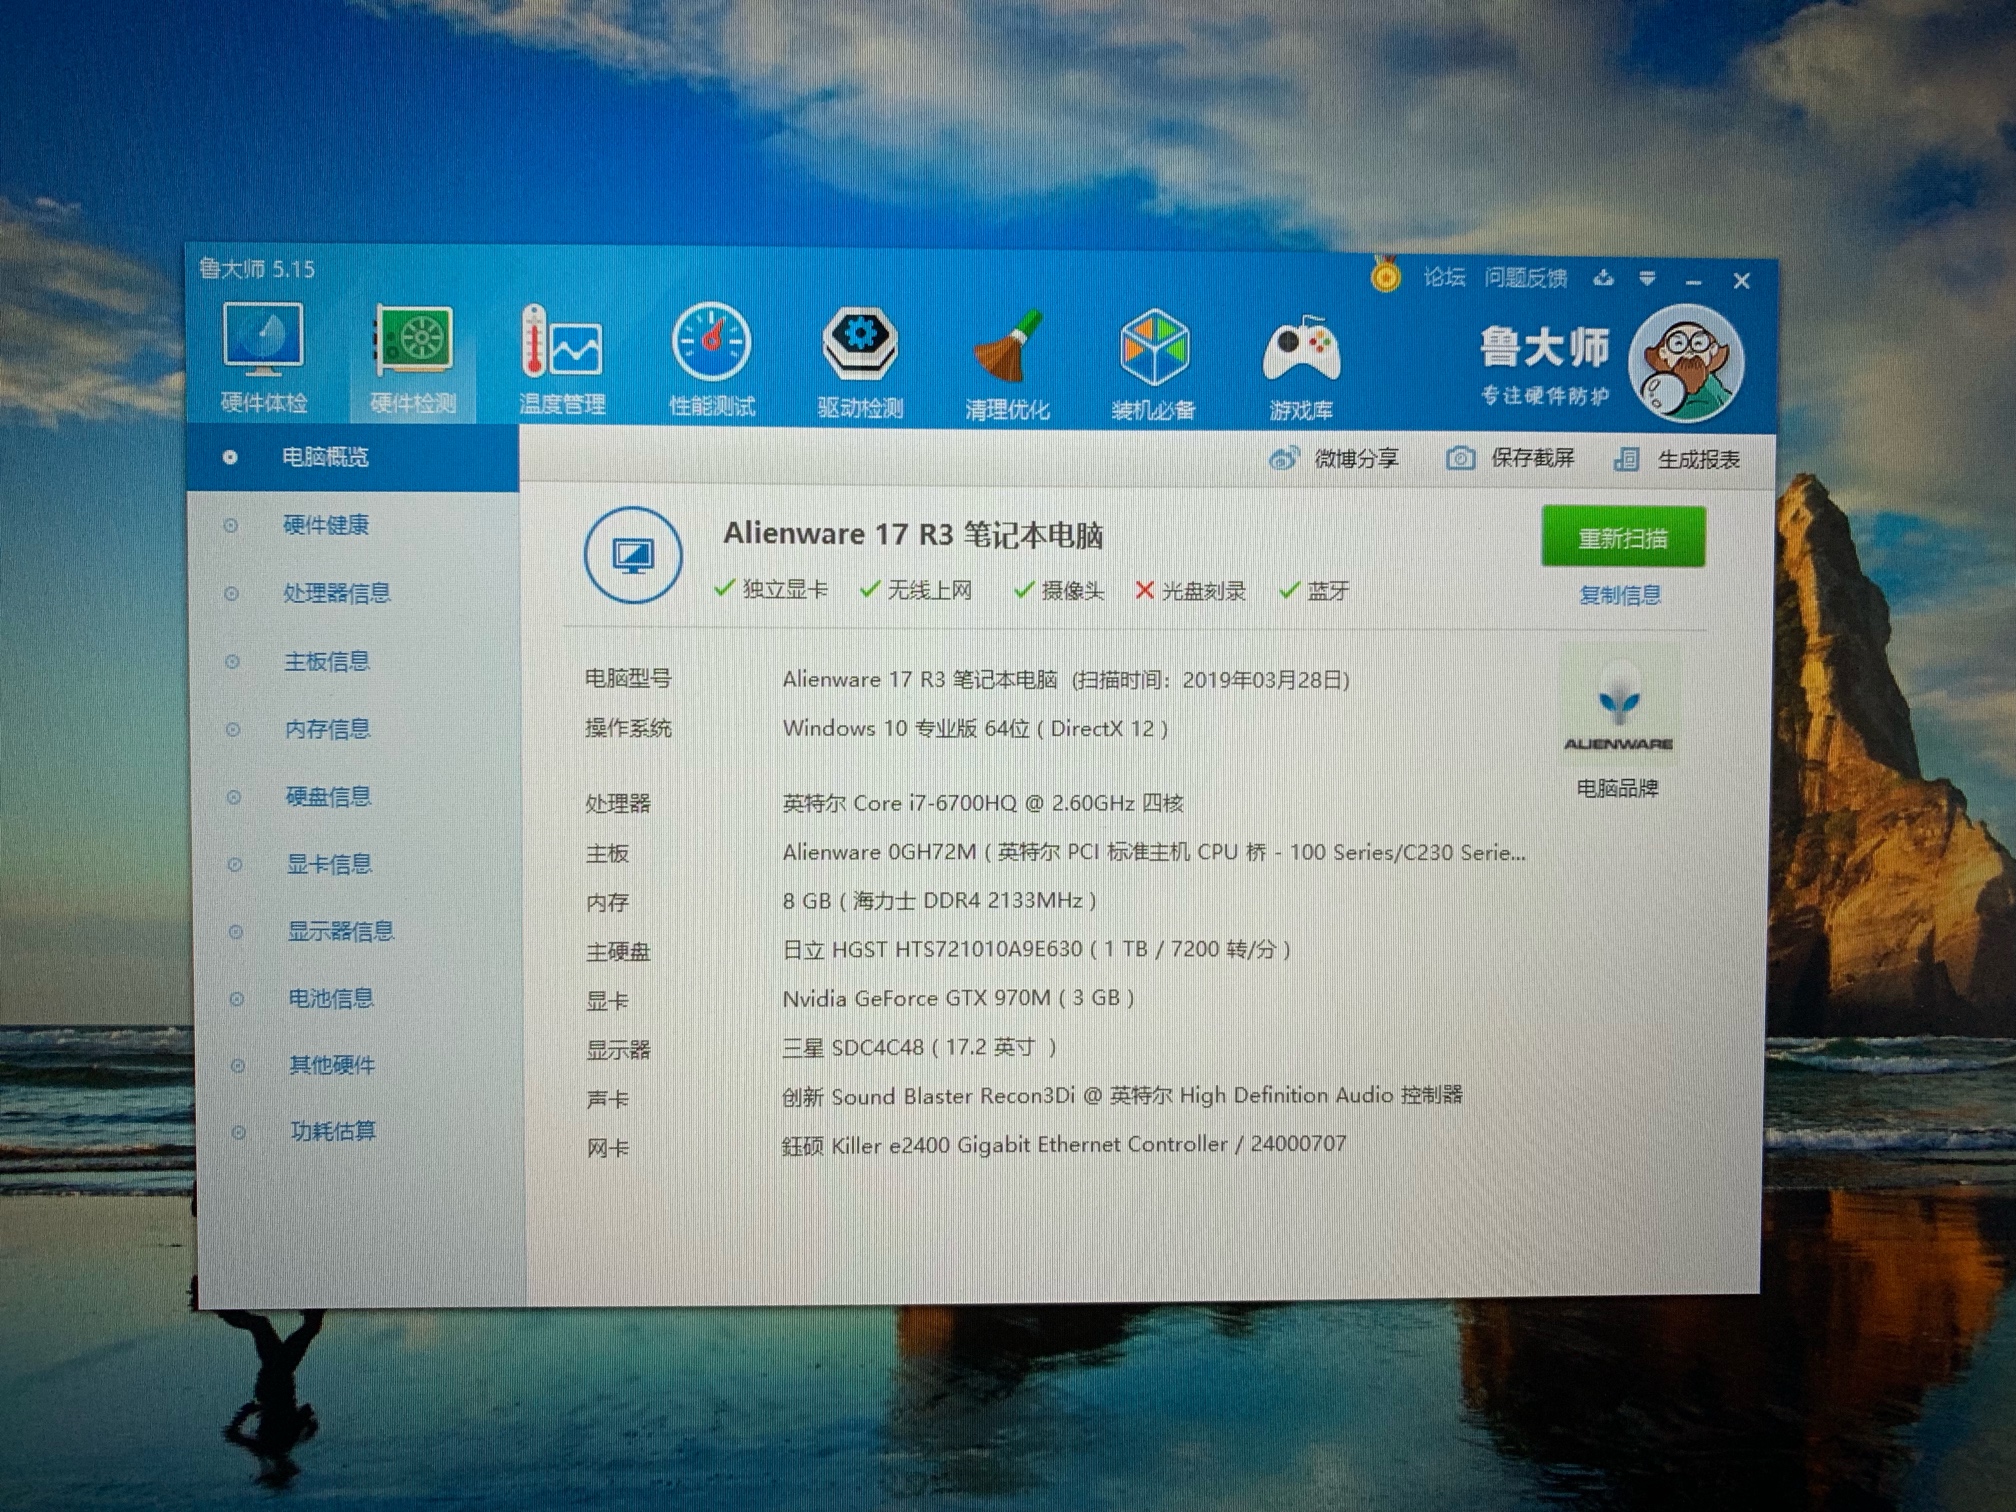This screenshot has height=1512, width=2016.
Task: Click display value 三星 SDC4C48
Action: (919, 1047)
